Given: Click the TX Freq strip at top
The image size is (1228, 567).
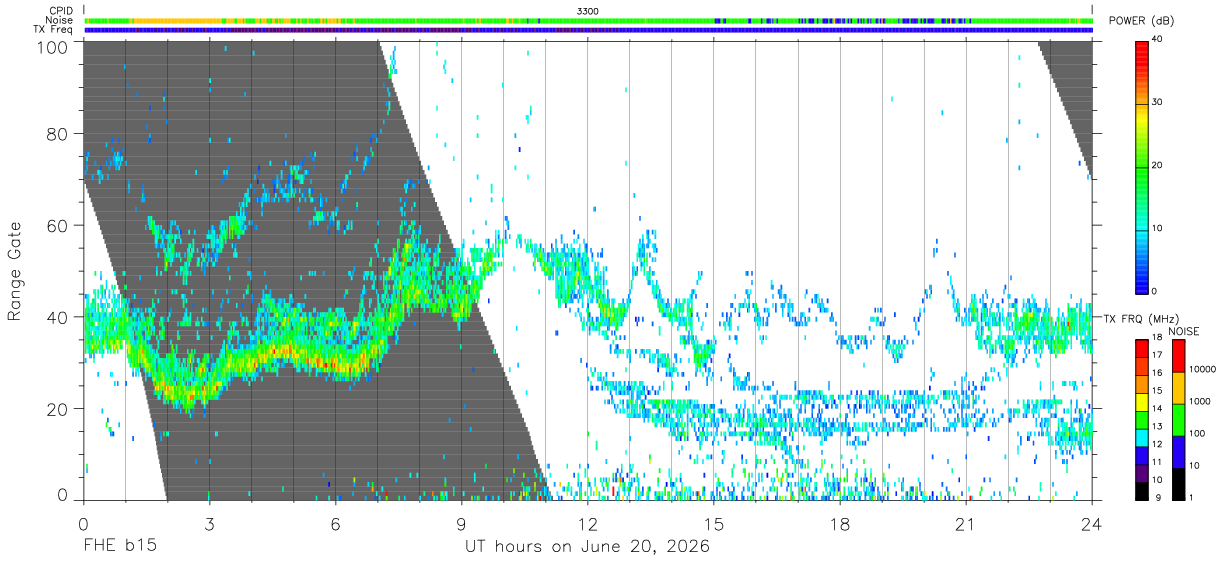Looking at the screenshot, I should click(x=588, y=30).
